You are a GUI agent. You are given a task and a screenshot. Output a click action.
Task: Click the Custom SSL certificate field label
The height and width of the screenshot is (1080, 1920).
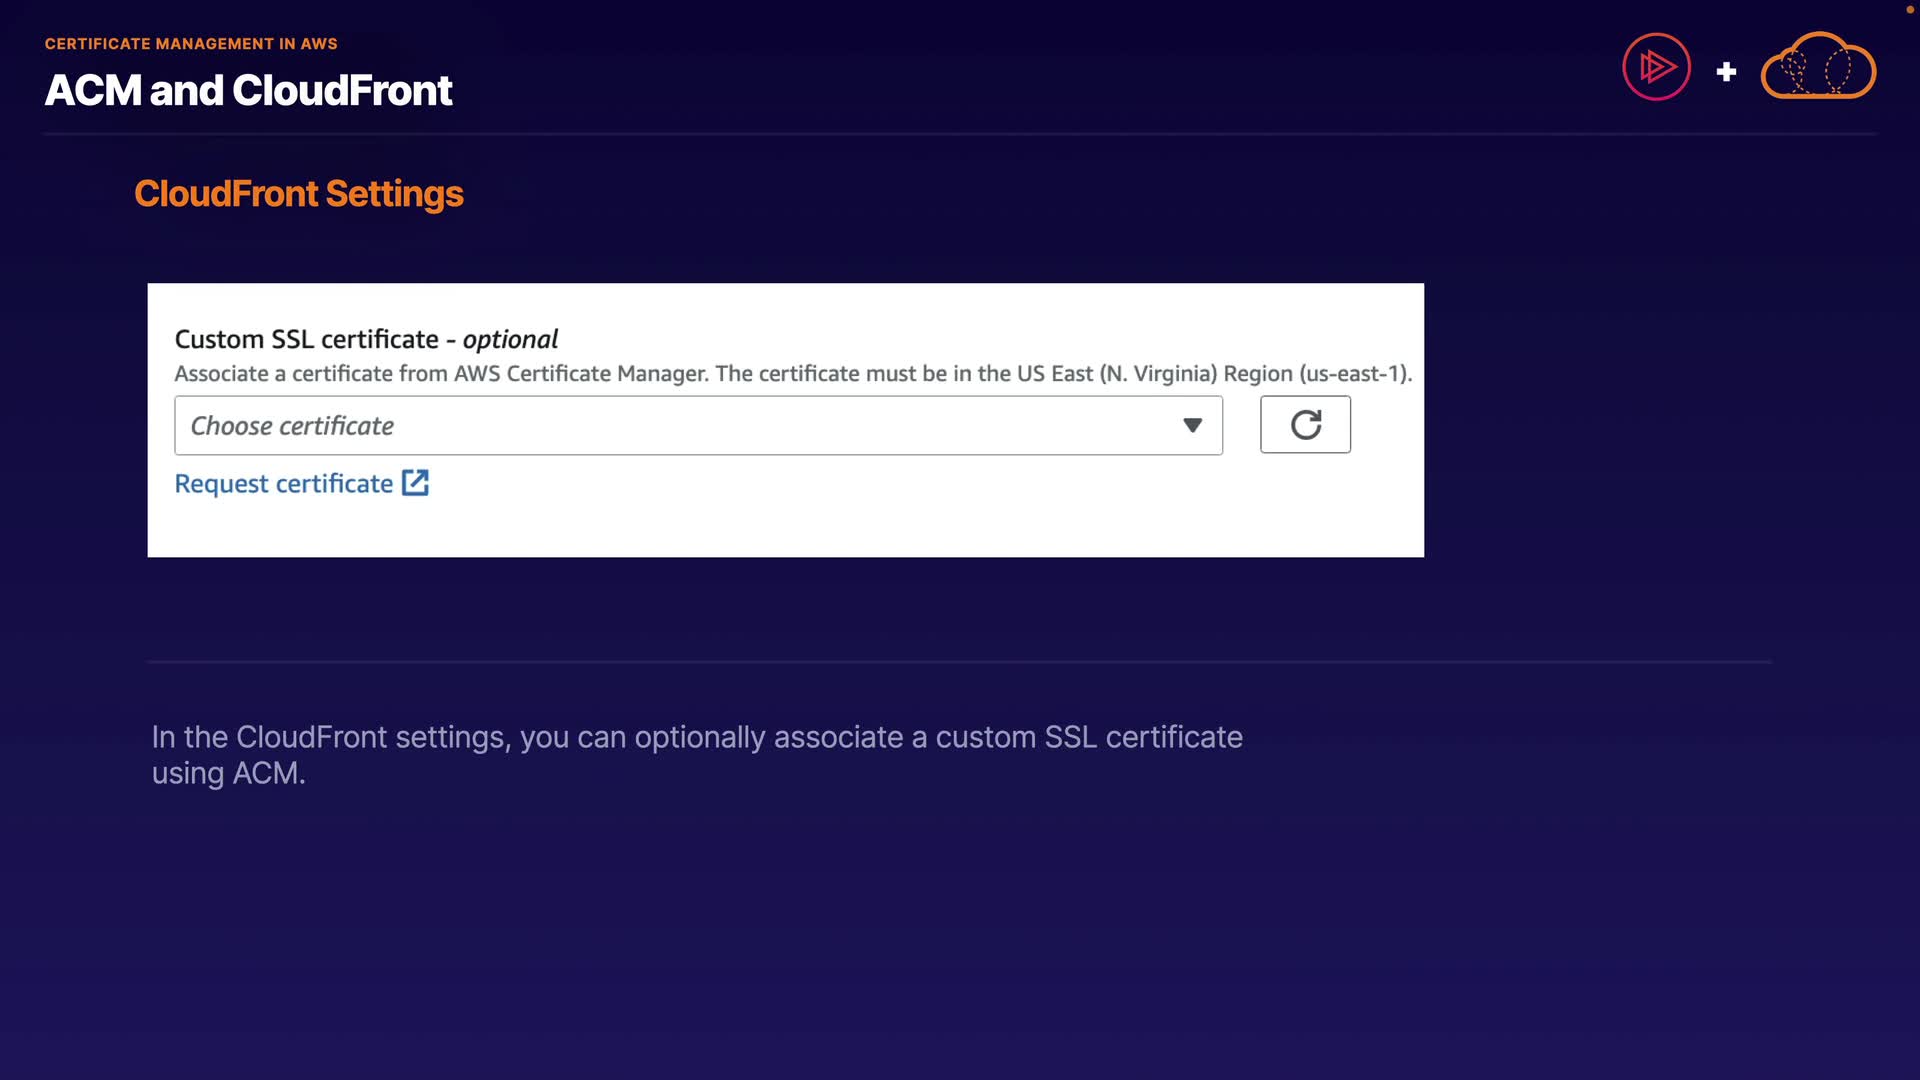[x=306, y=339]
